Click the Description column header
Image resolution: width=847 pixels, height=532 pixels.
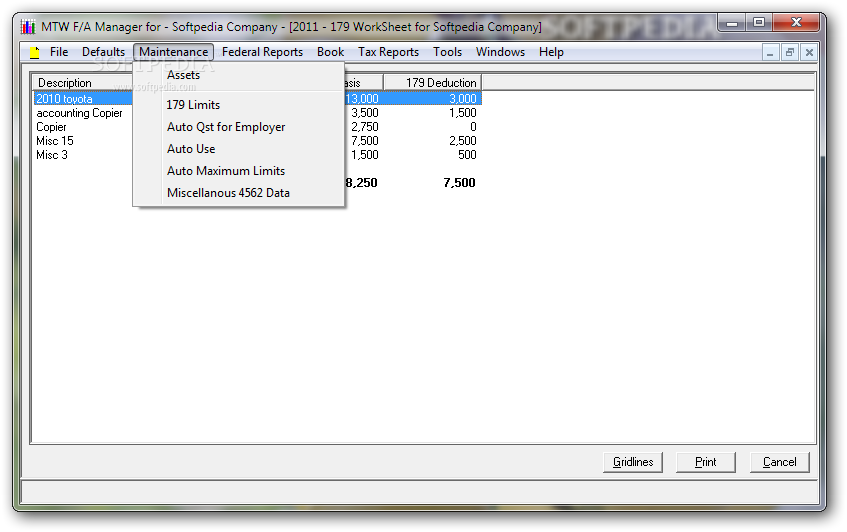[83, 83]
